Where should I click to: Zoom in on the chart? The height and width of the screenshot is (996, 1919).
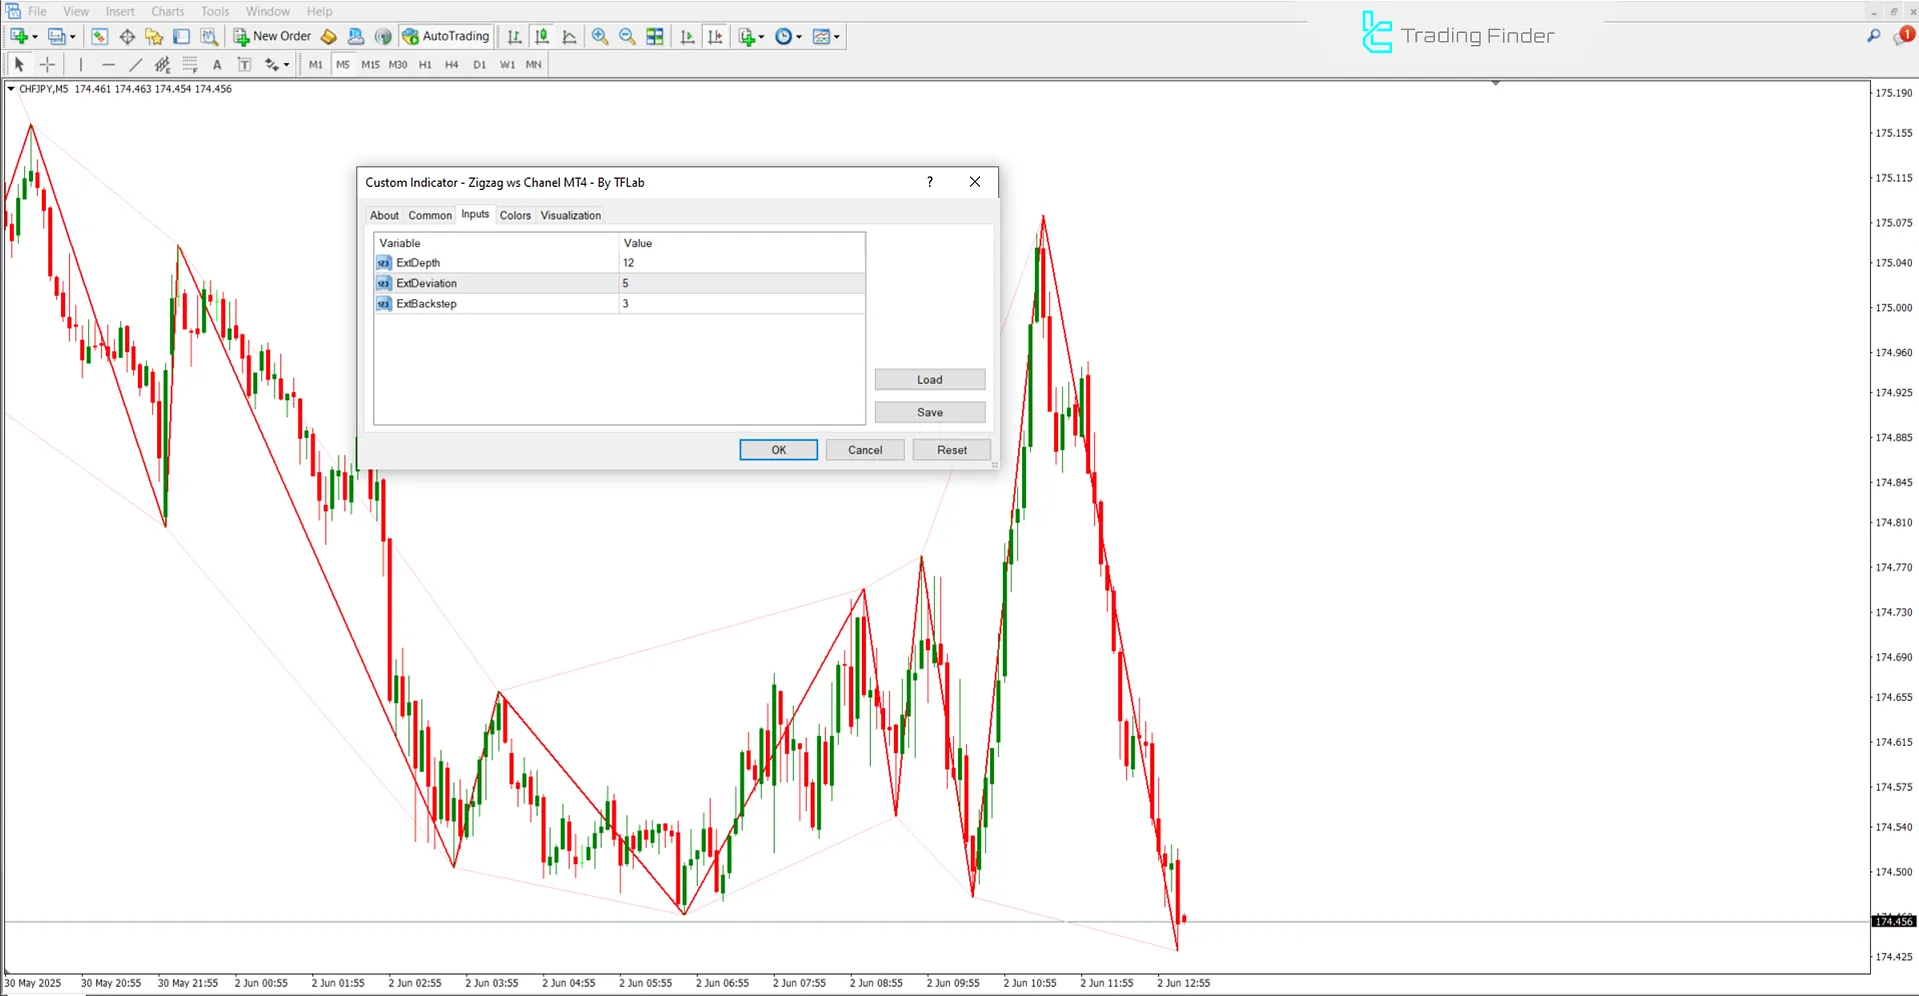(600, 36)
